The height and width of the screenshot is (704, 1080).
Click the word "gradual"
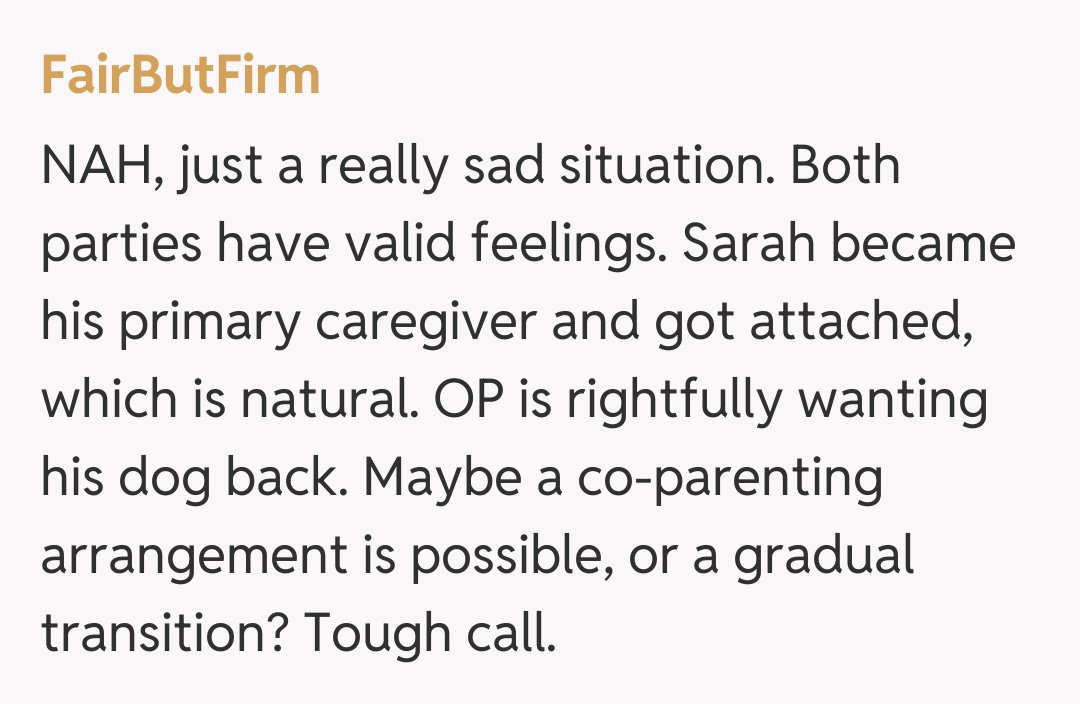(823, 557)
